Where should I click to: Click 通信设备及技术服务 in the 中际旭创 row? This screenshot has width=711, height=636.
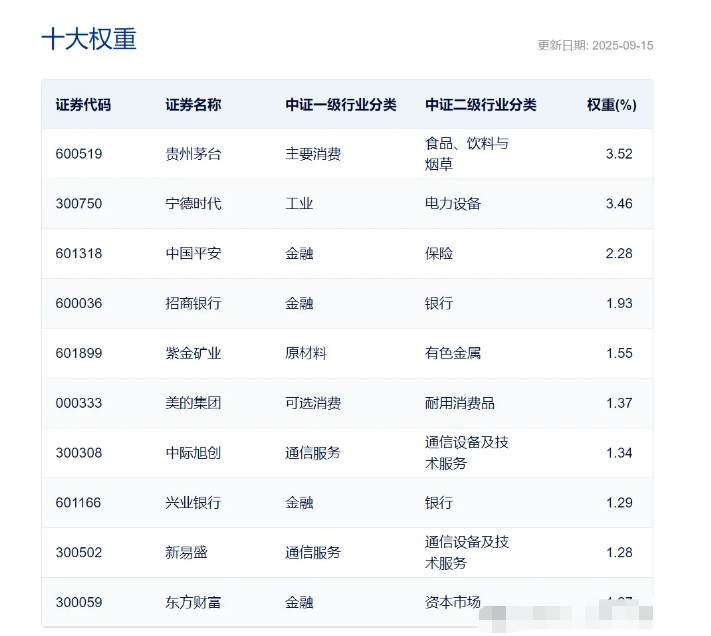click(467, 453)
